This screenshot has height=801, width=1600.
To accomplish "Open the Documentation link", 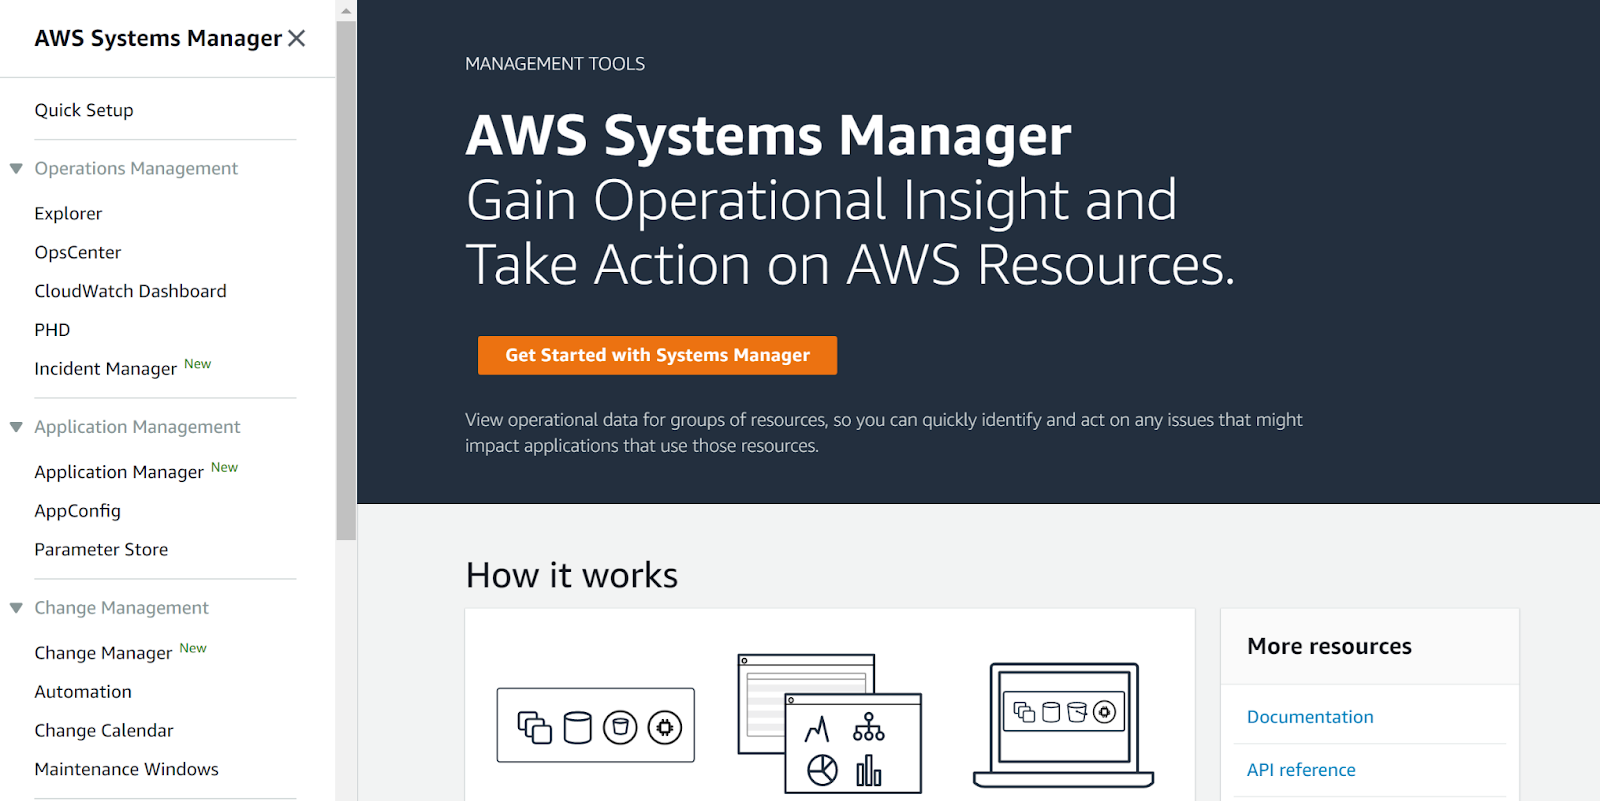I will pyautogui.click(x=1310, y=717).
